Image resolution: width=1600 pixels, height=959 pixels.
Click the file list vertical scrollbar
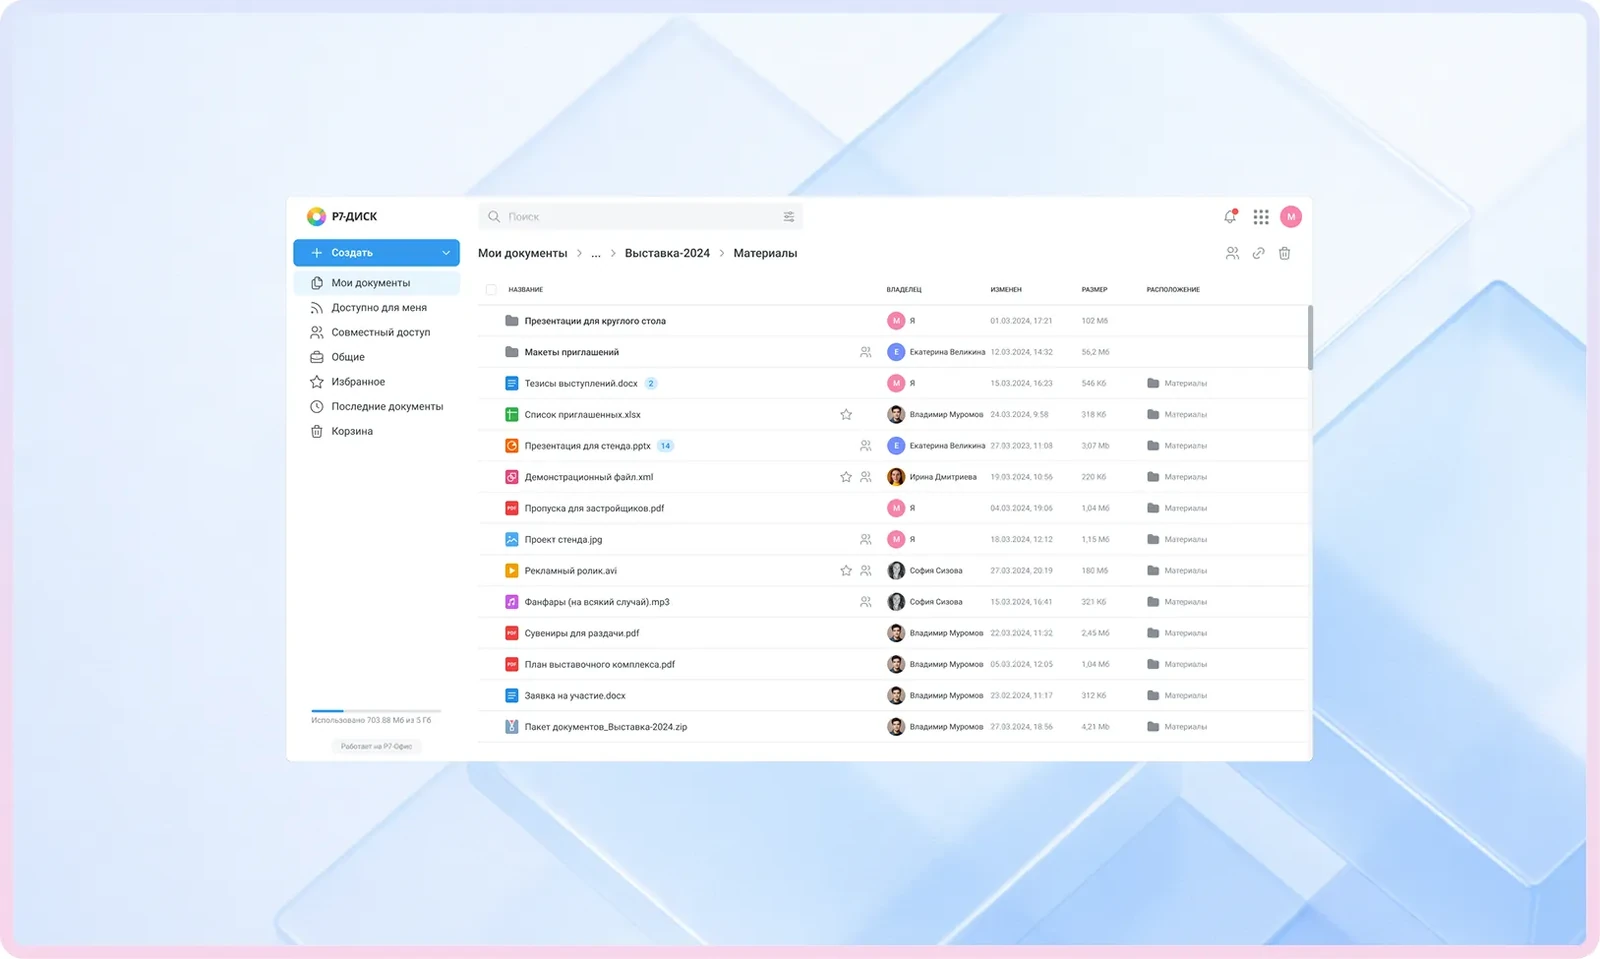1310,338
